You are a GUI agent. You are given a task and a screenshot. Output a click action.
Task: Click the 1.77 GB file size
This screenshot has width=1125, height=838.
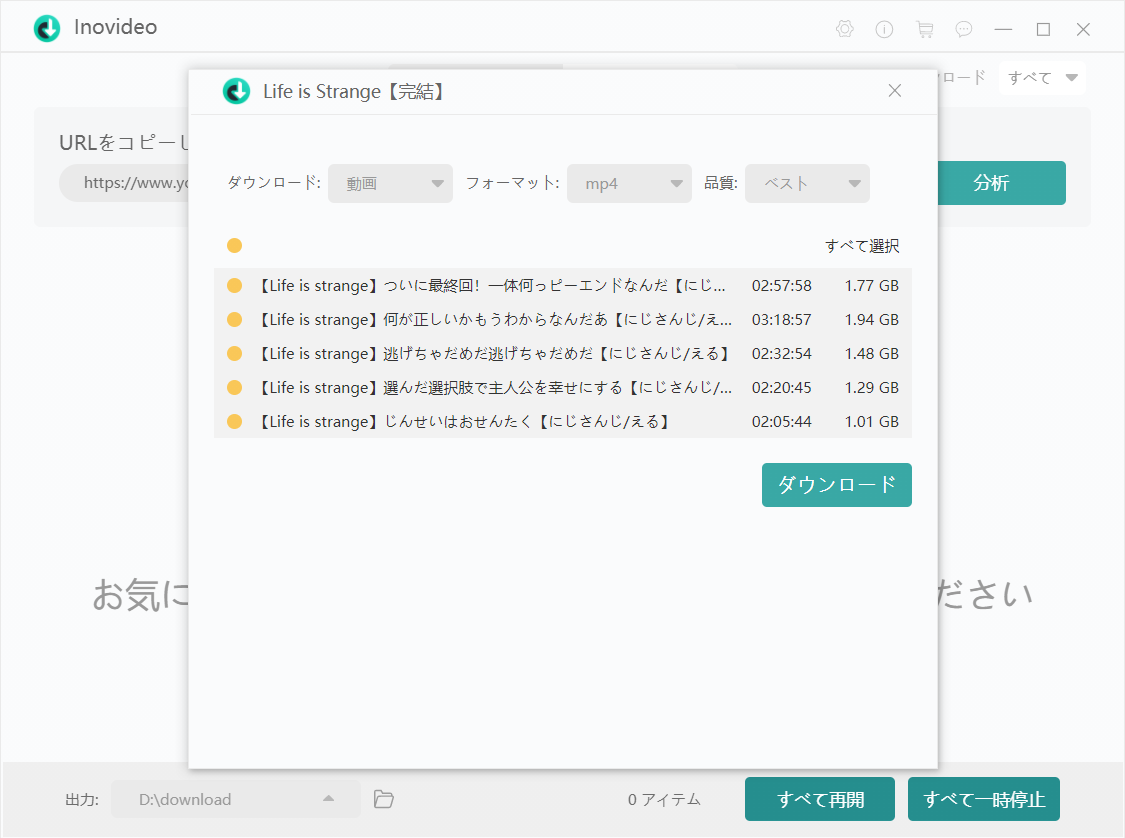pyautogui.click(x=872, y=286)
